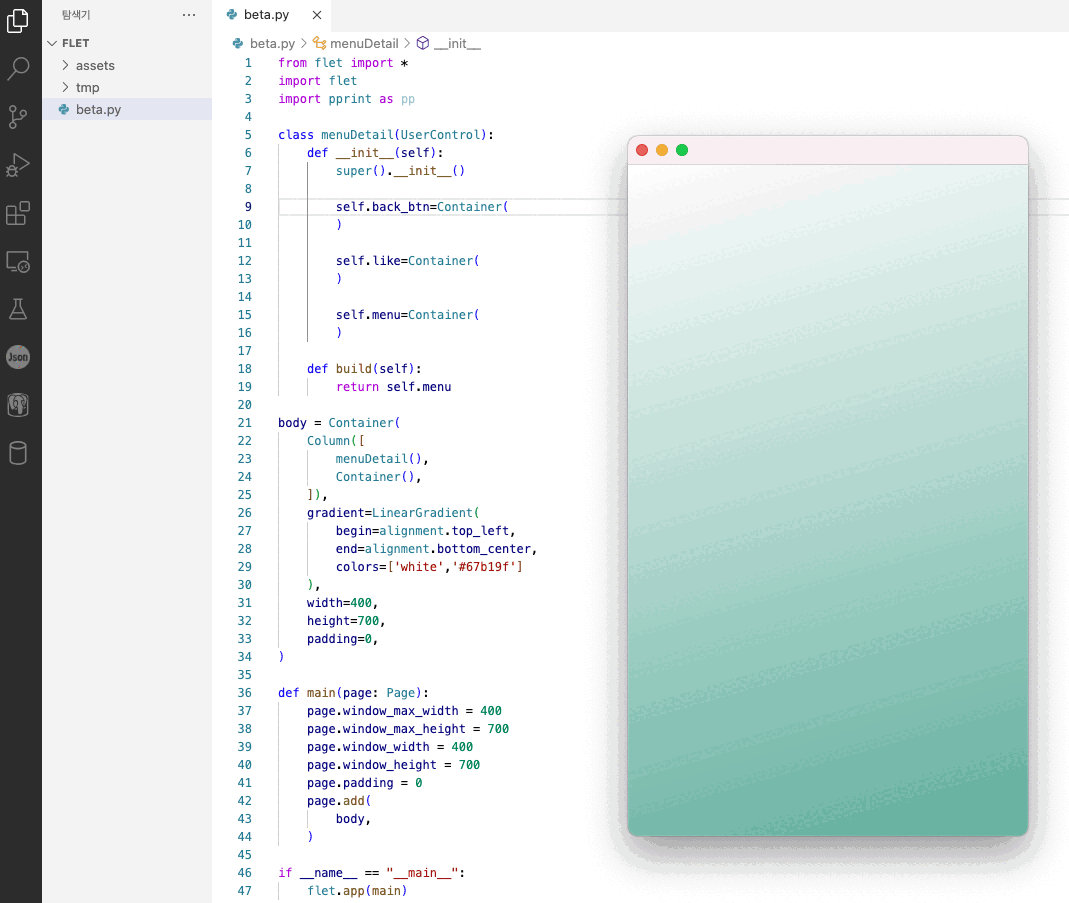Open the Run and Debug view

click(x=18, y=165)
